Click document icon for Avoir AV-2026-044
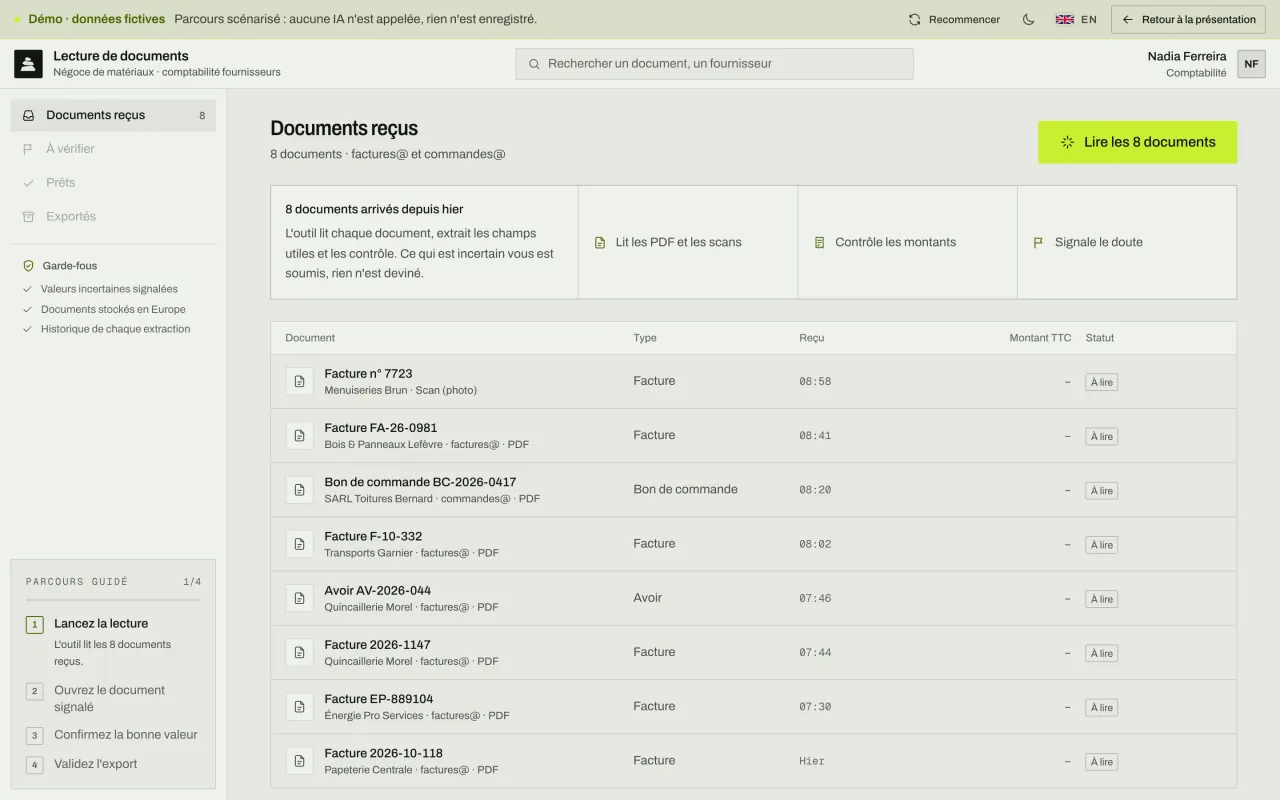 point(299,598)
